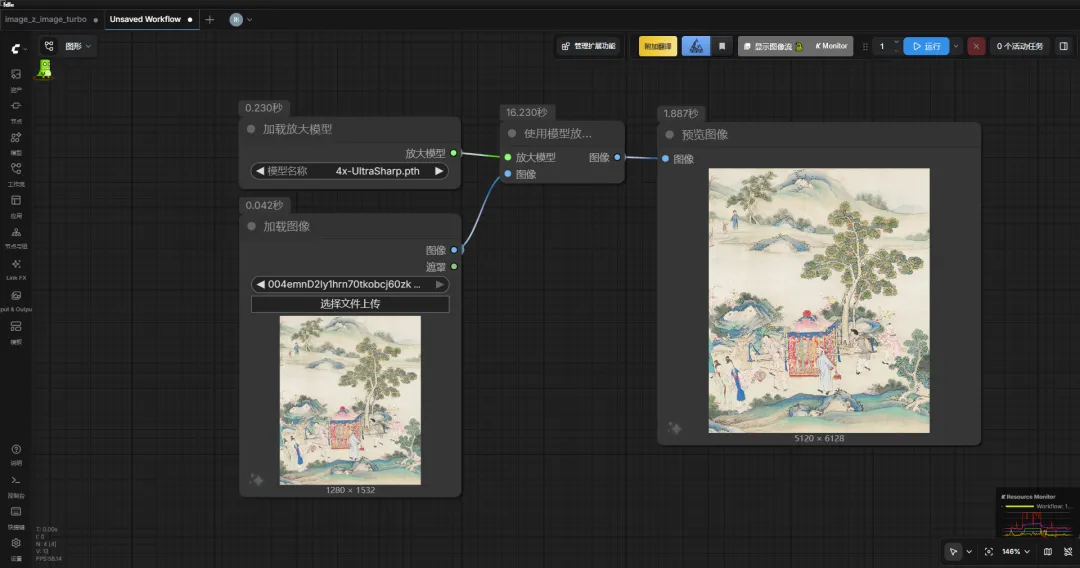Toggle the 附加翻译 yellow button
This screenshot has width=1080, height=568.
[658, 46]
